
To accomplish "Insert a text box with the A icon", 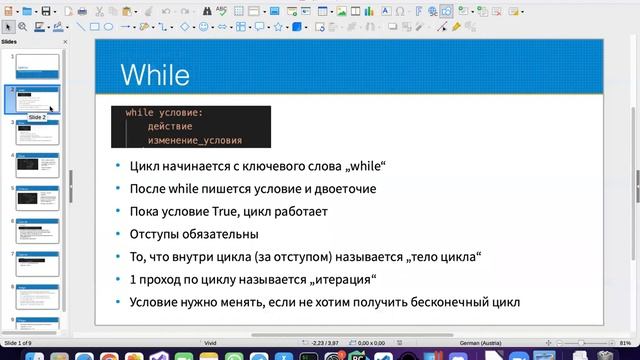I will click(386, 11).
